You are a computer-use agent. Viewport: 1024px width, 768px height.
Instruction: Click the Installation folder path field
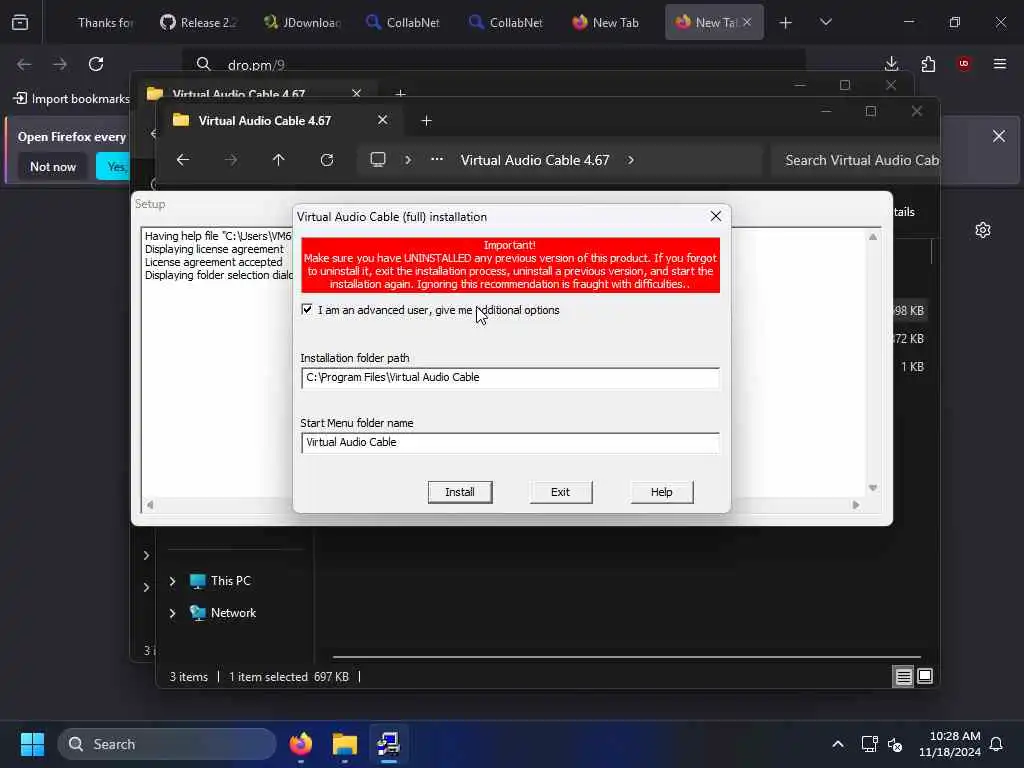click(x=510, y=377)
